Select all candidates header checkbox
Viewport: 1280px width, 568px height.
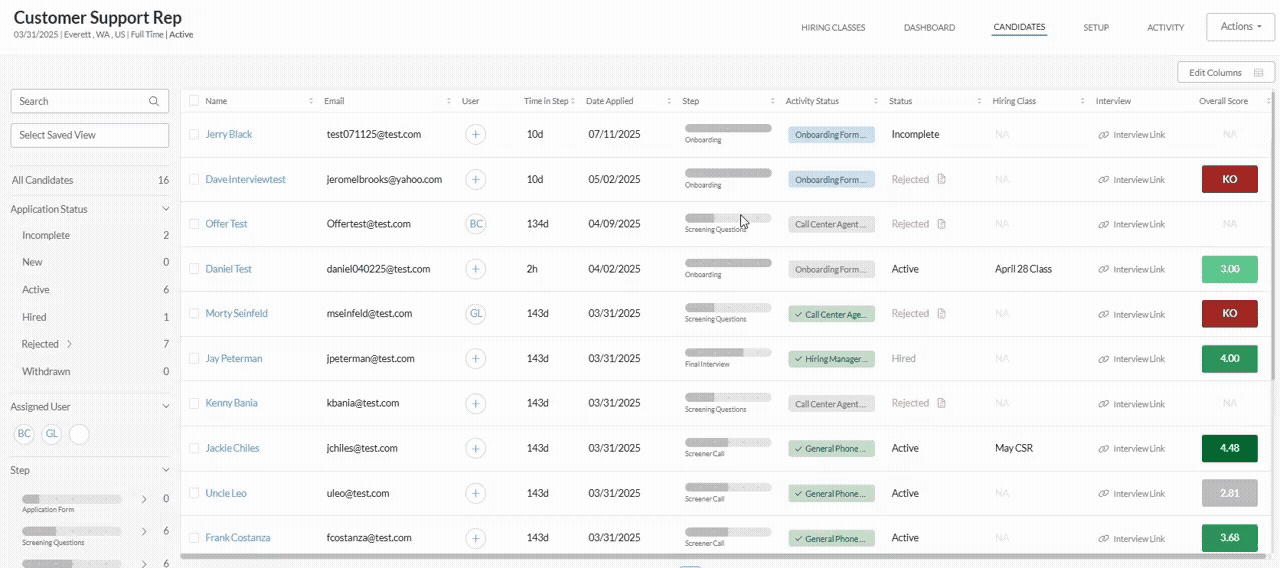194,101
